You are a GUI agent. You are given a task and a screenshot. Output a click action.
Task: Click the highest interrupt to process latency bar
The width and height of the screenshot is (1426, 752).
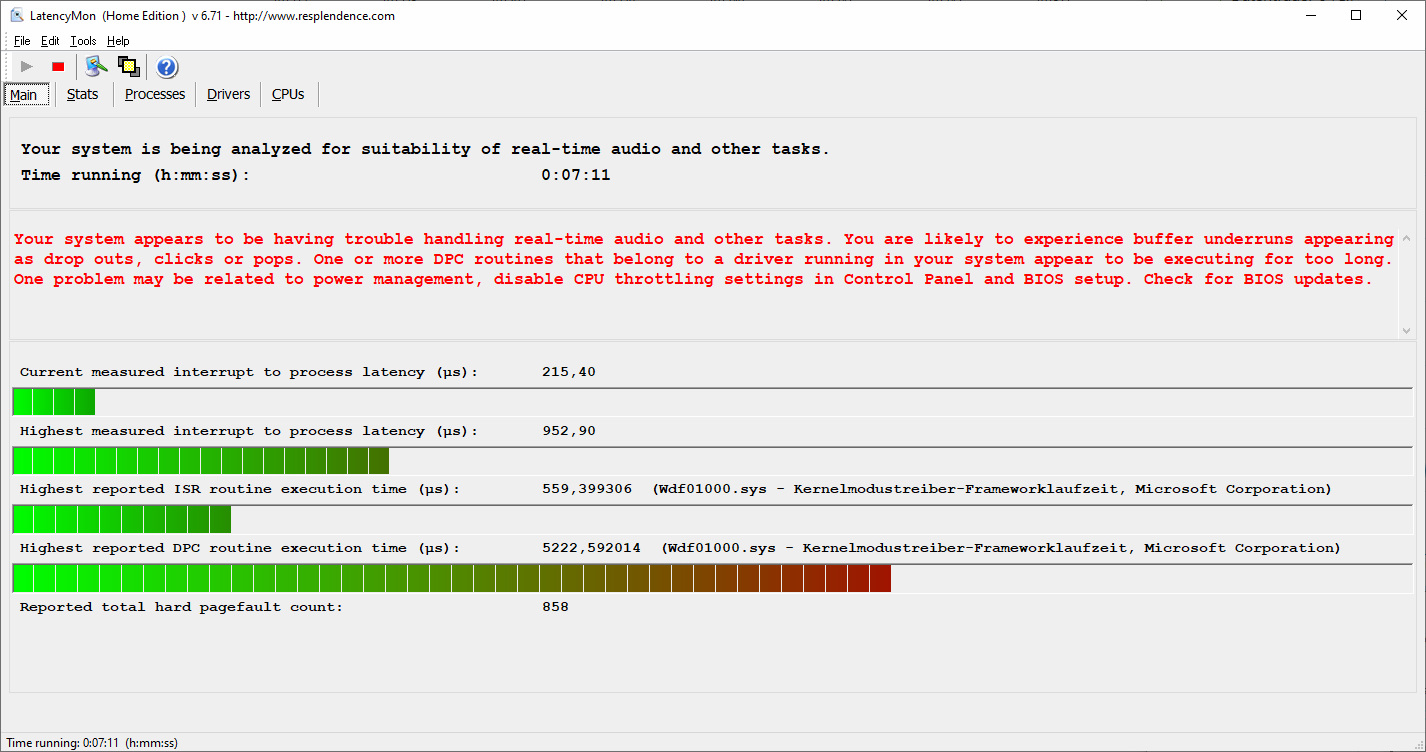[x=712, y=461]
